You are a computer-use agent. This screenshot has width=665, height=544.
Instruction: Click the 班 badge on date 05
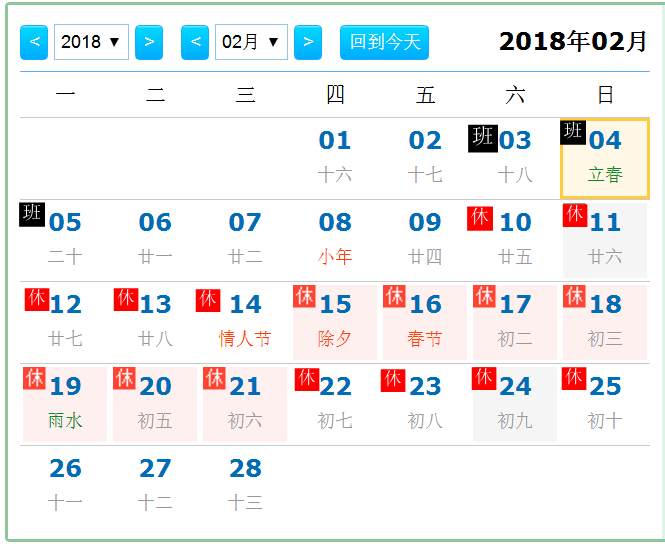(x=32, y=215)
